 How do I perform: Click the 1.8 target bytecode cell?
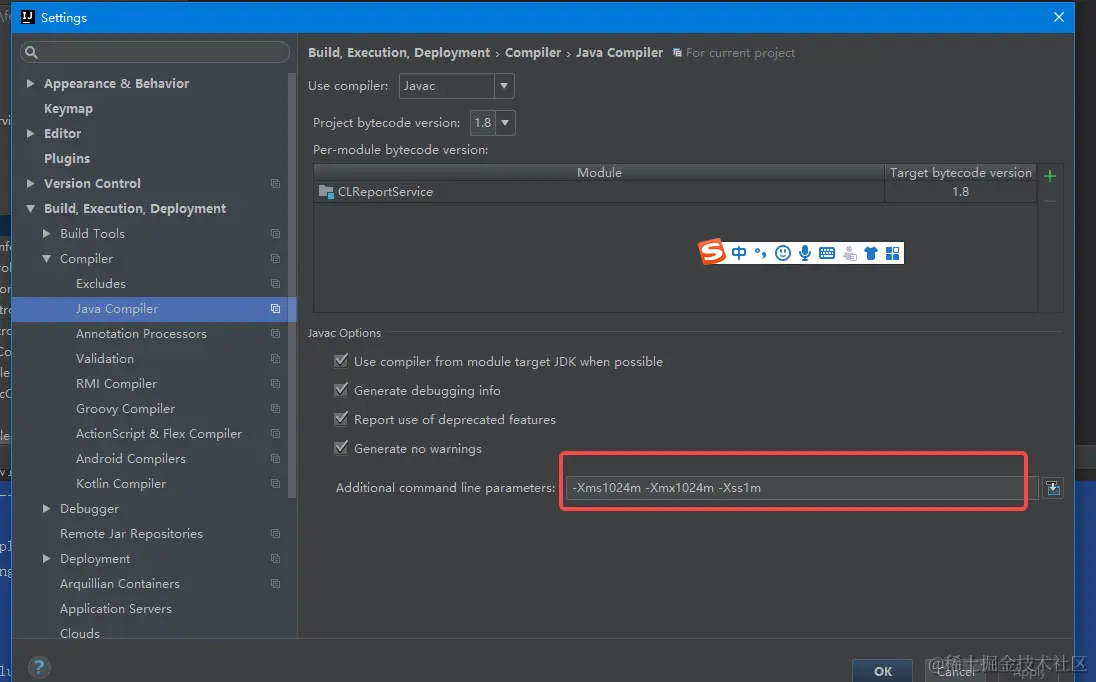click(960, 191)
